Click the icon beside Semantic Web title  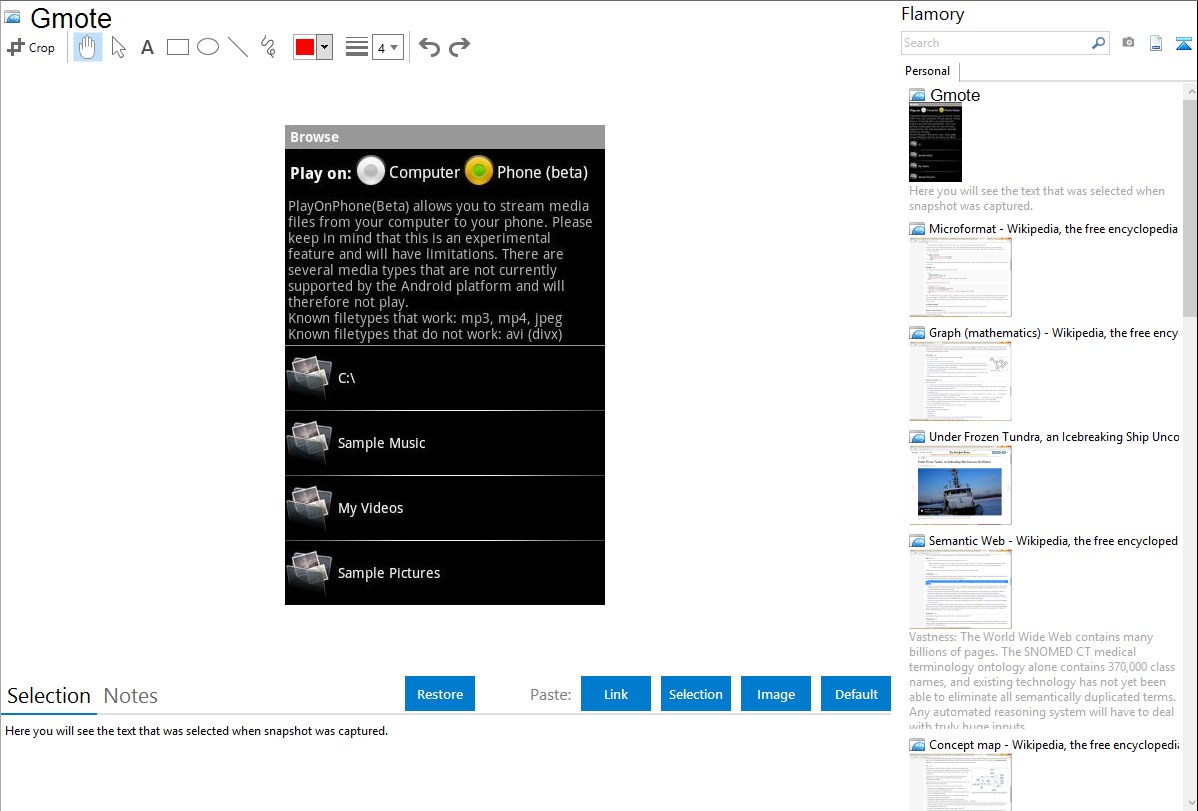(917, 541)
